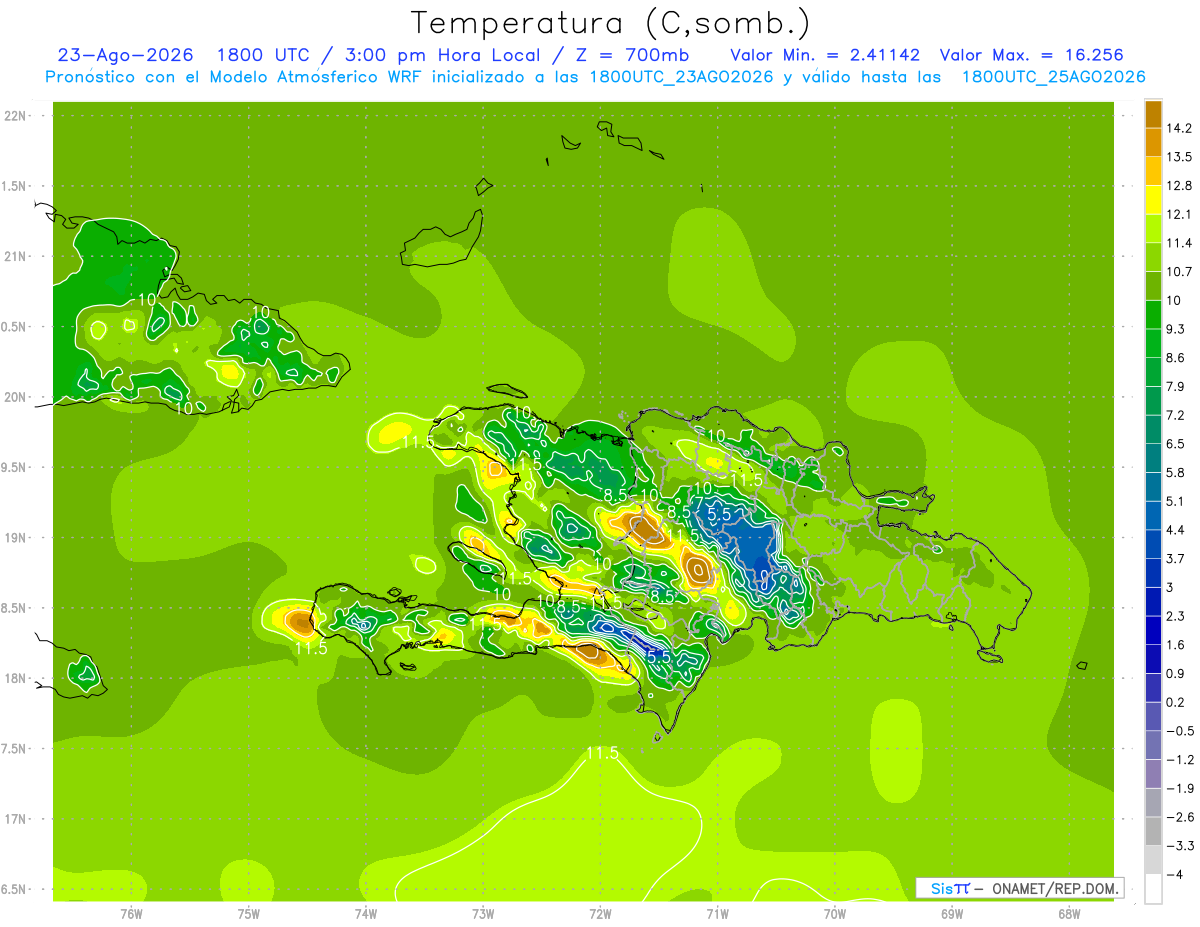Click the '74W' longitude label
The height and width of the screenshot is (927, 1200).
[x=366, y=913]
